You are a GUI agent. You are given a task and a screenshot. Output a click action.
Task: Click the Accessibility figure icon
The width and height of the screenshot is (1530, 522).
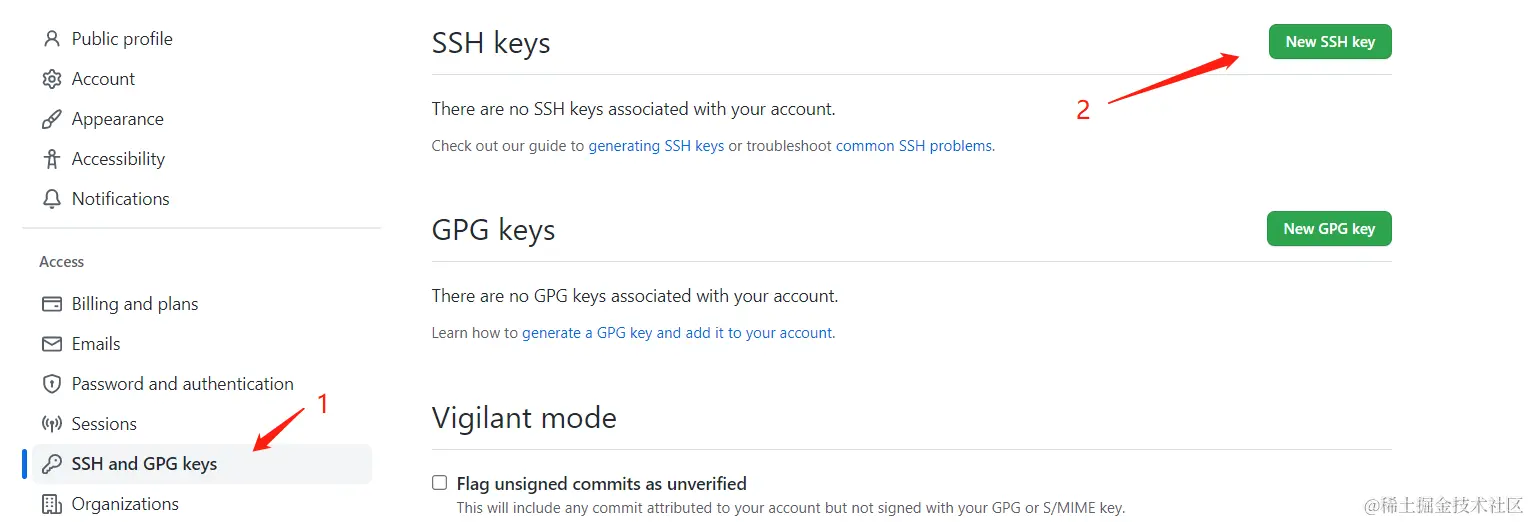tap(51, 159)
